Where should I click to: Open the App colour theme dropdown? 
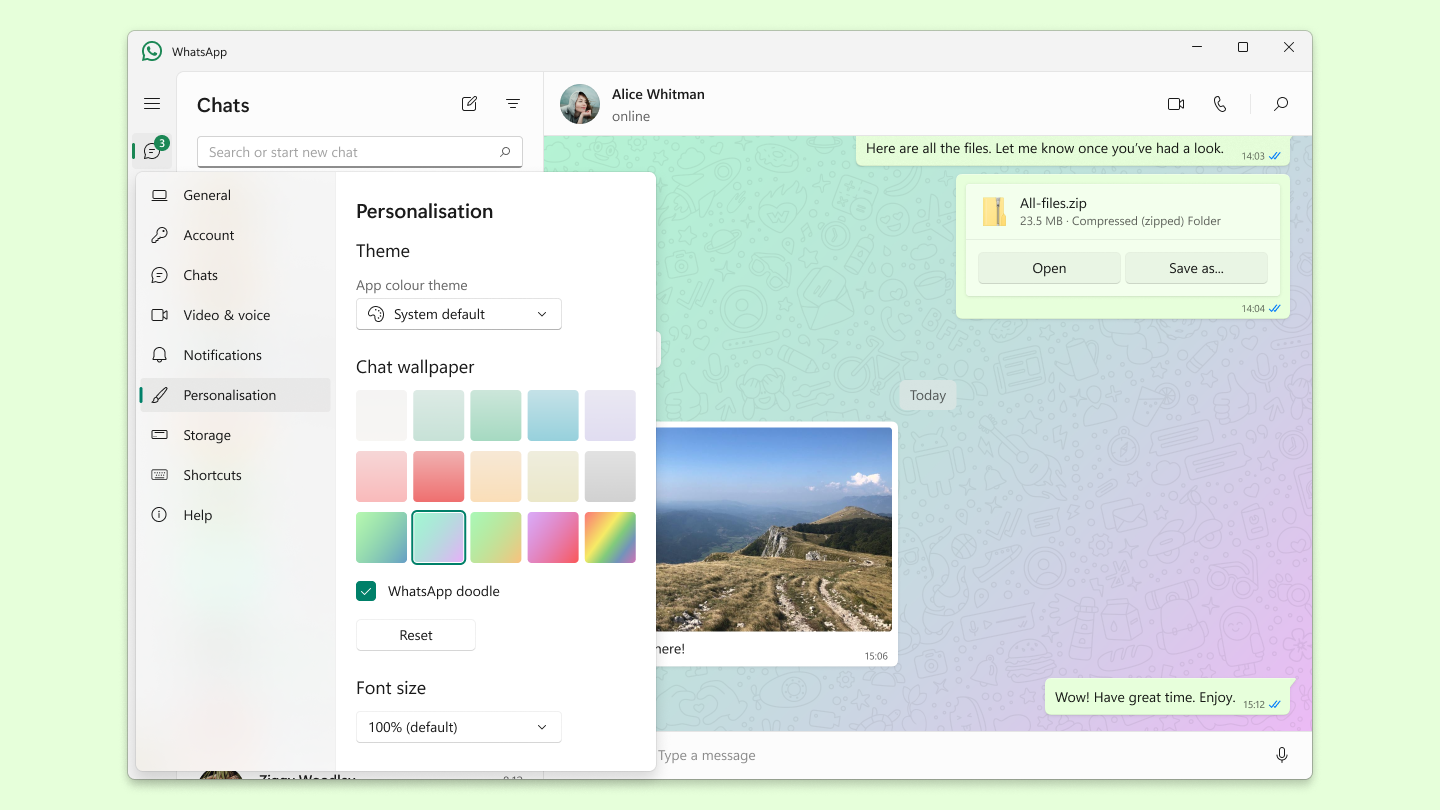pyautogui.click(x=458, y=313)
